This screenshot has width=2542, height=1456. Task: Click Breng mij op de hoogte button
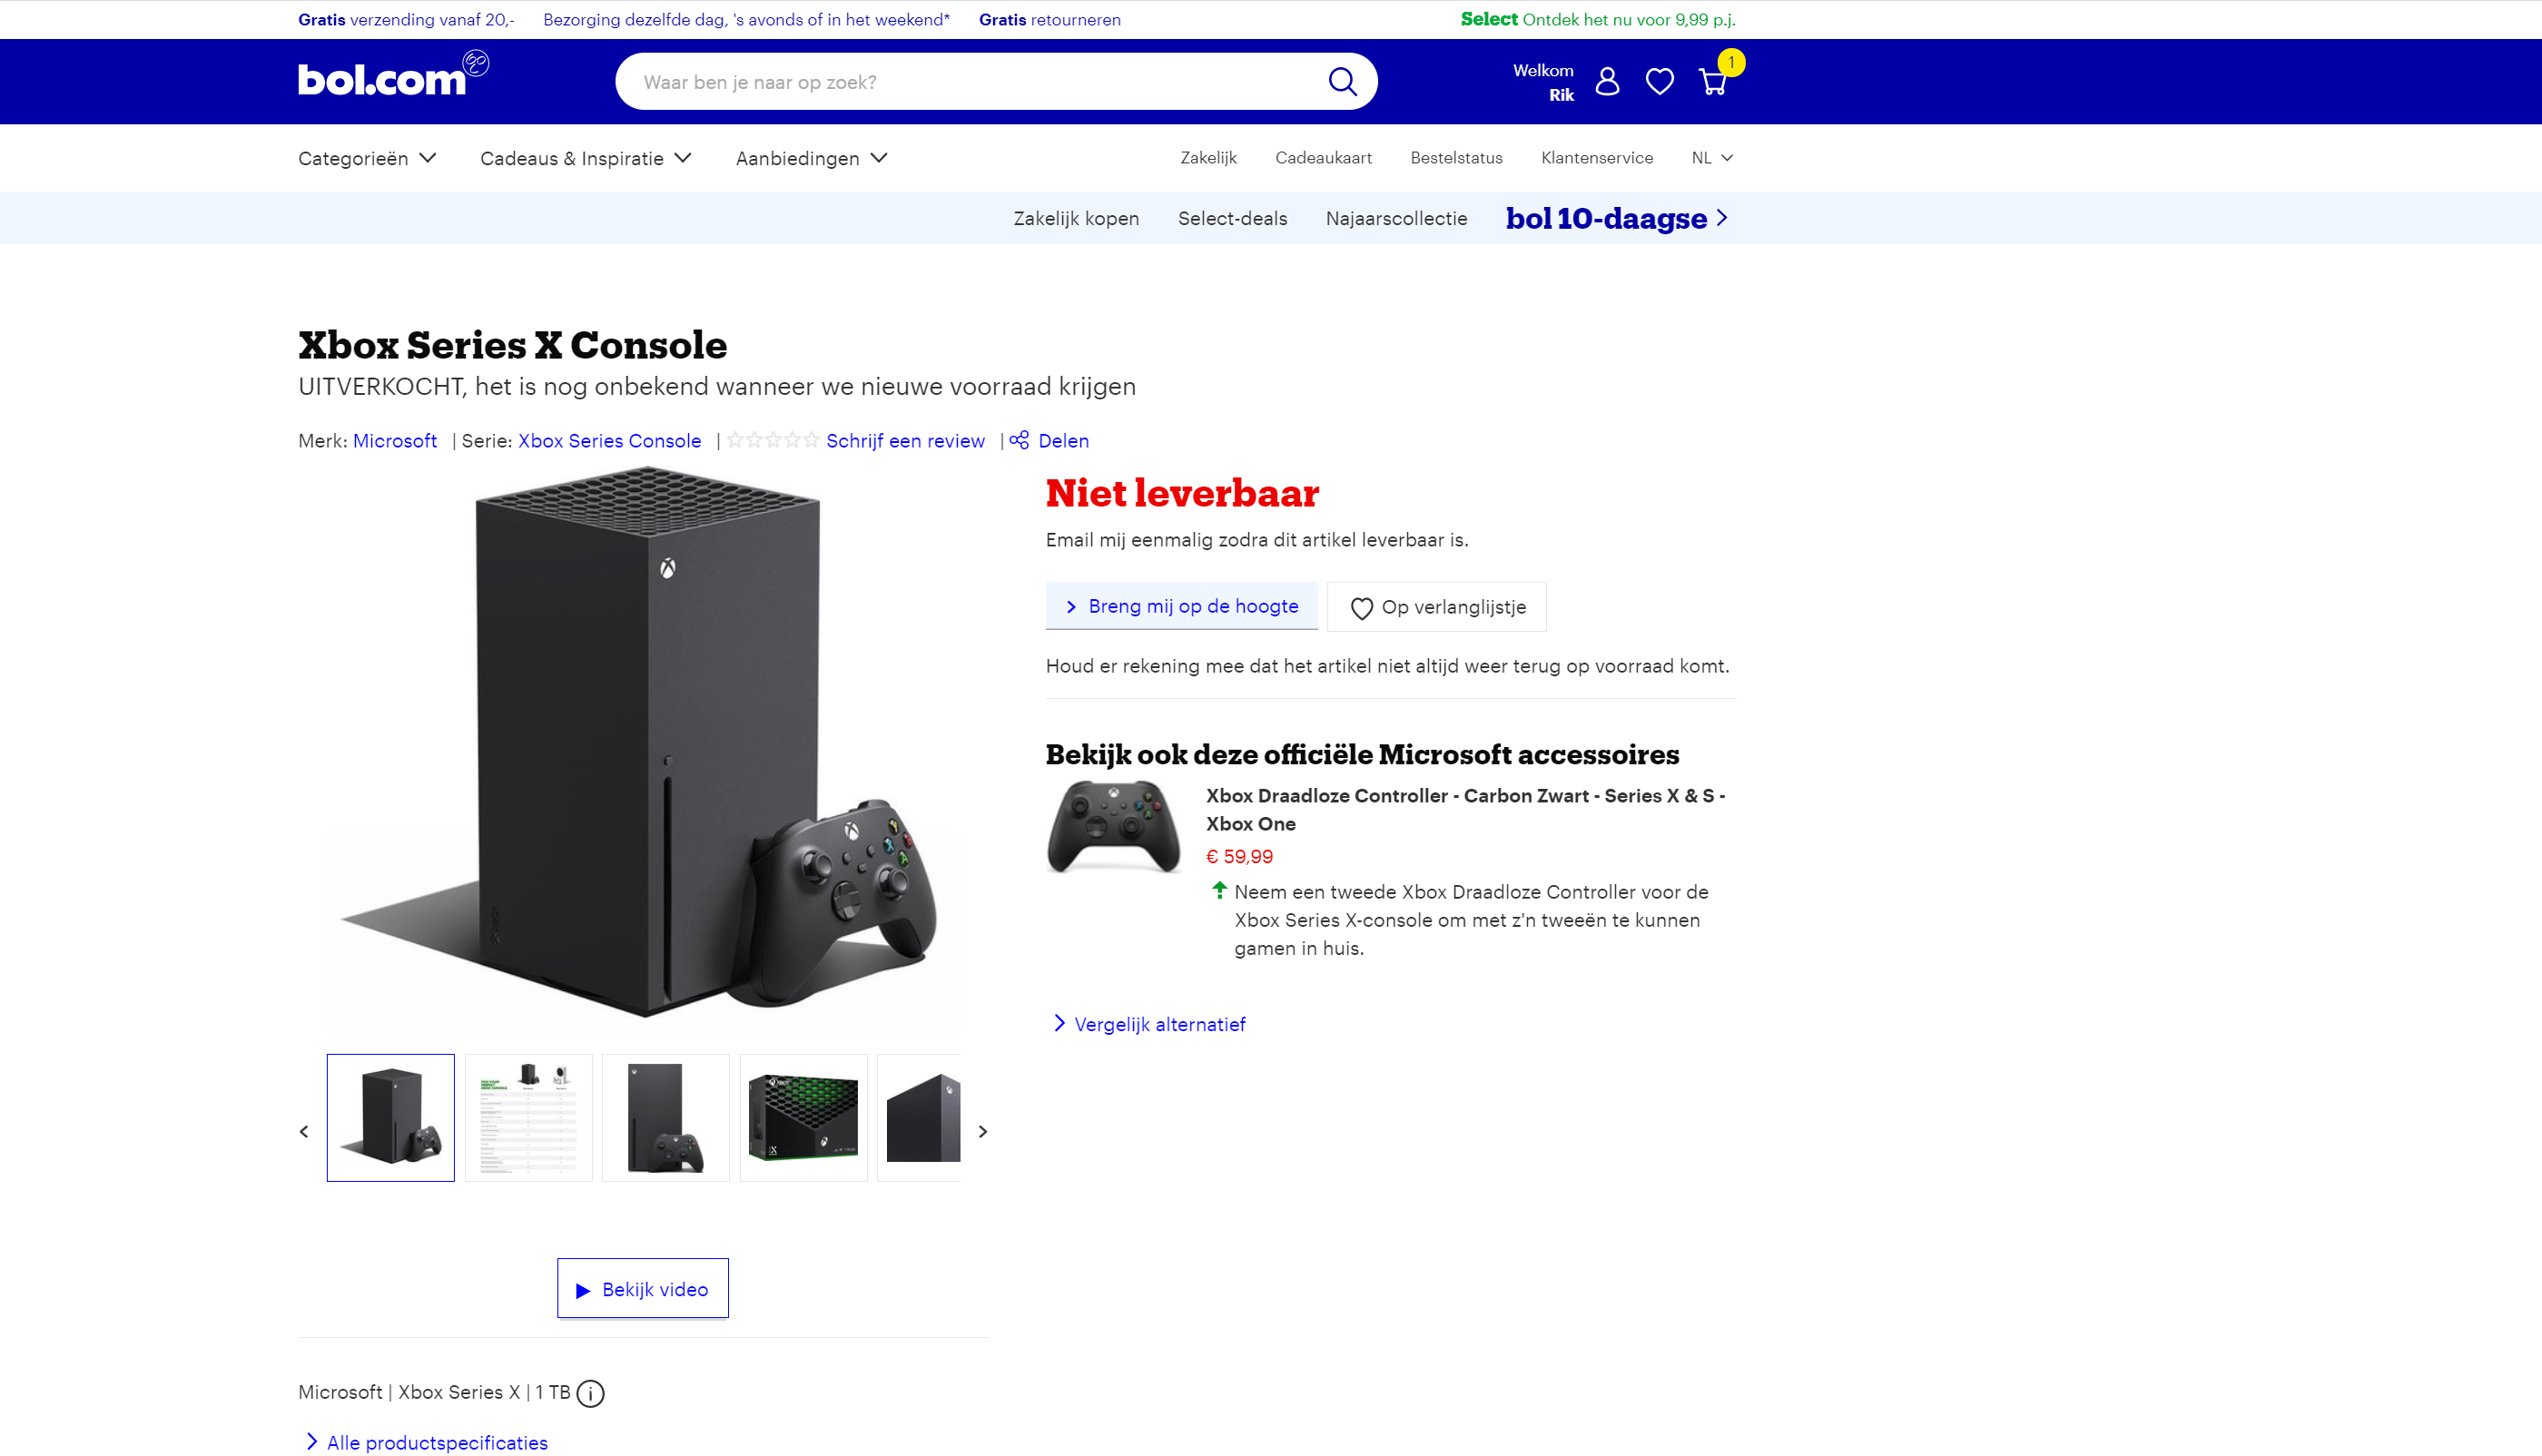pos(1181,606)
